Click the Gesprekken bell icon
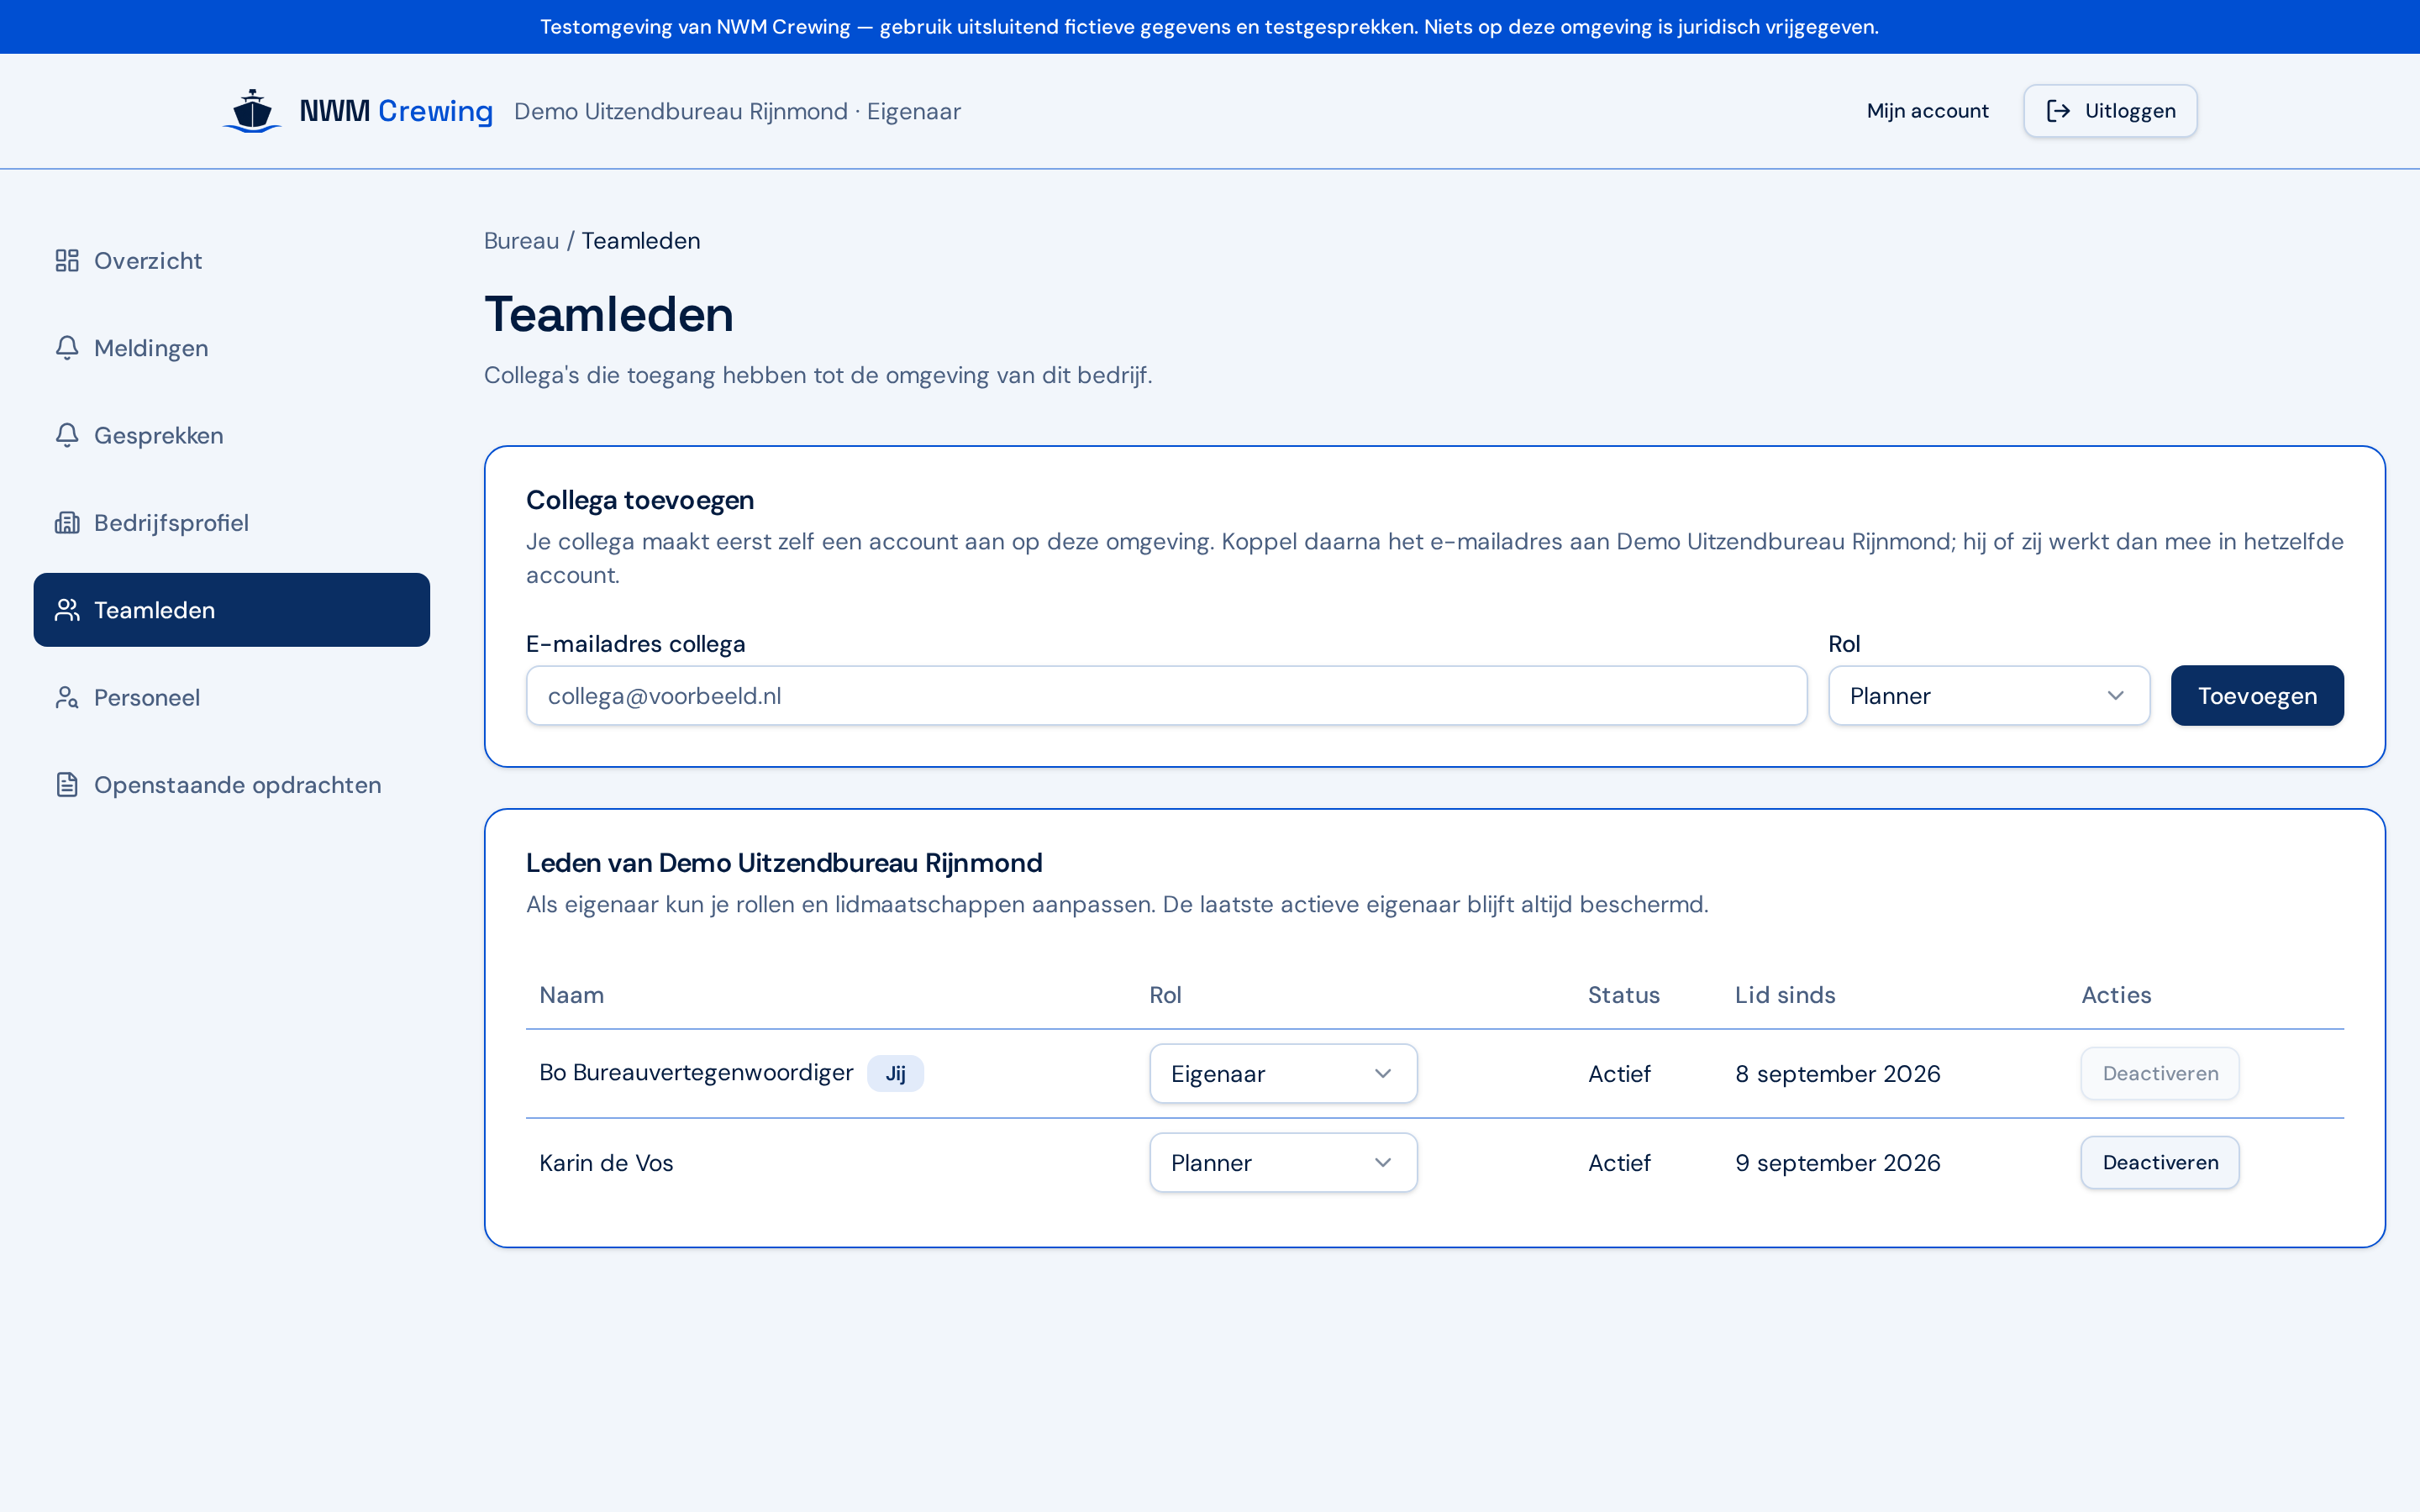 point(67,435)
